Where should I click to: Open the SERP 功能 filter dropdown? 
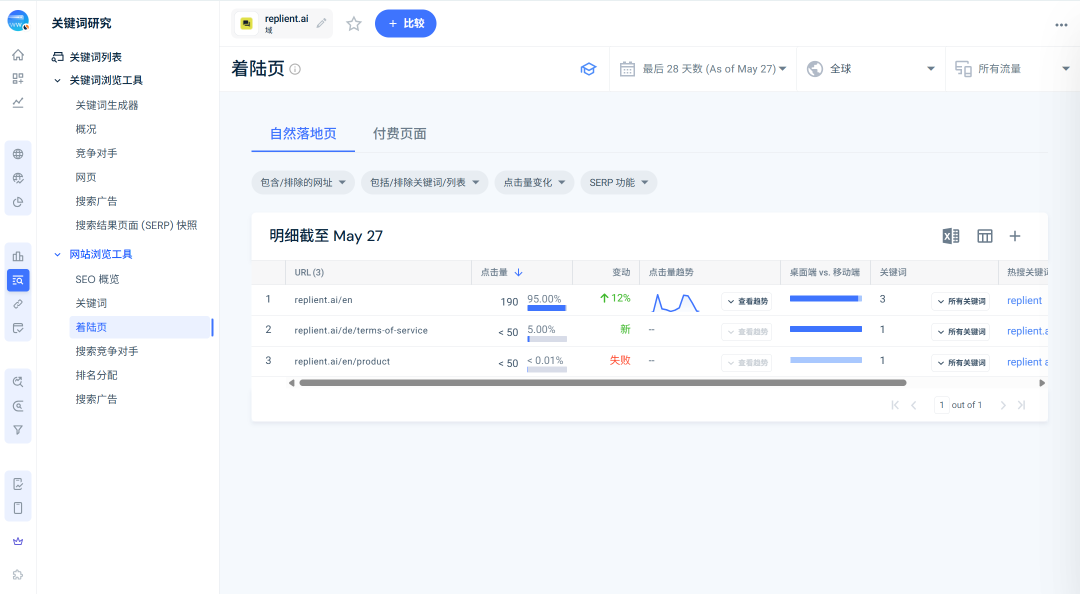619,183
